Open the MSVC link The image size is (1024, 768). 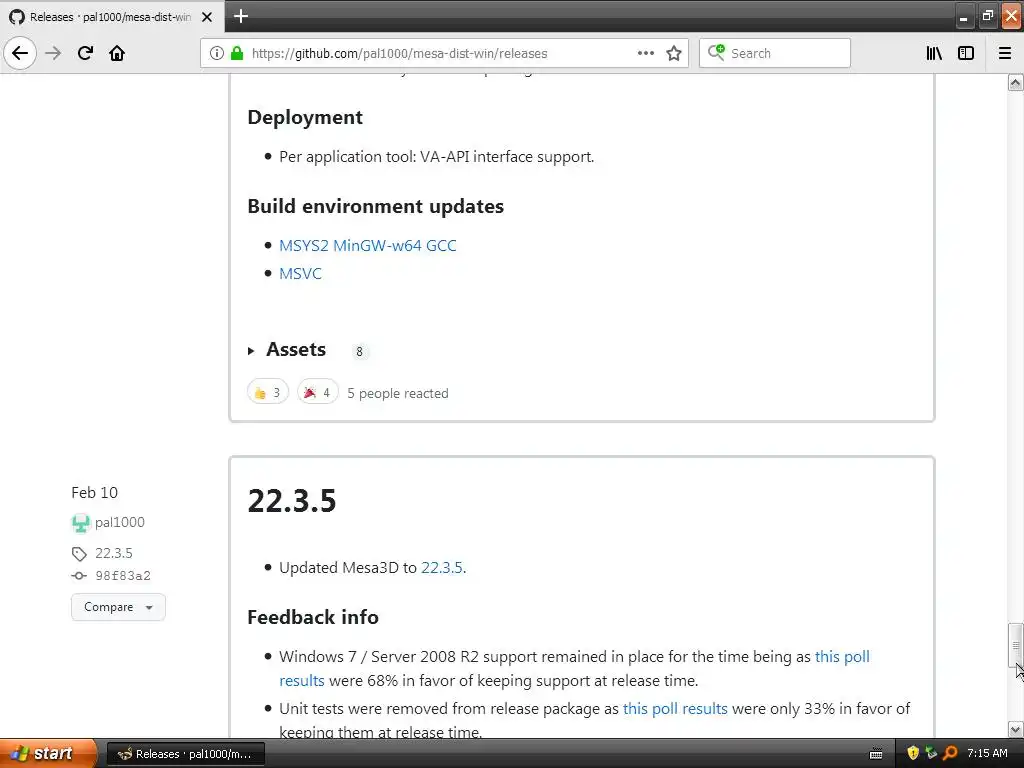click(x=300, y=274)
